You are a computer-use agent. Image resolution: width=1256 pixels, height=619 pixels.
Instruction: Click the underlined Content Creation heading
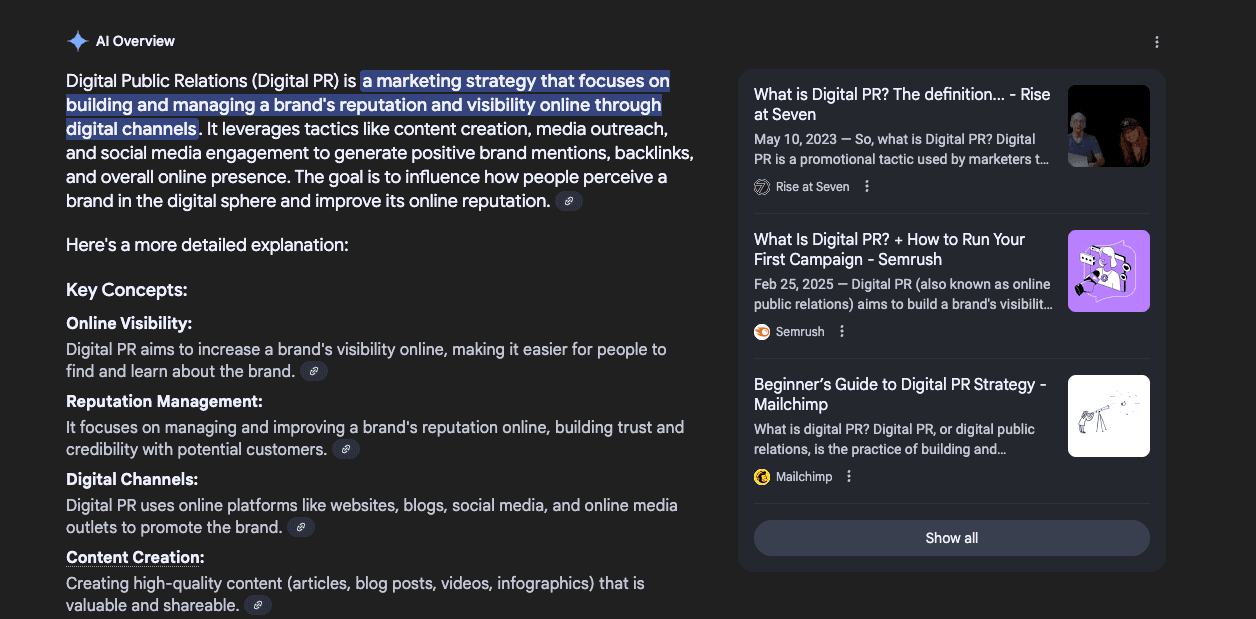click(135, 557)
